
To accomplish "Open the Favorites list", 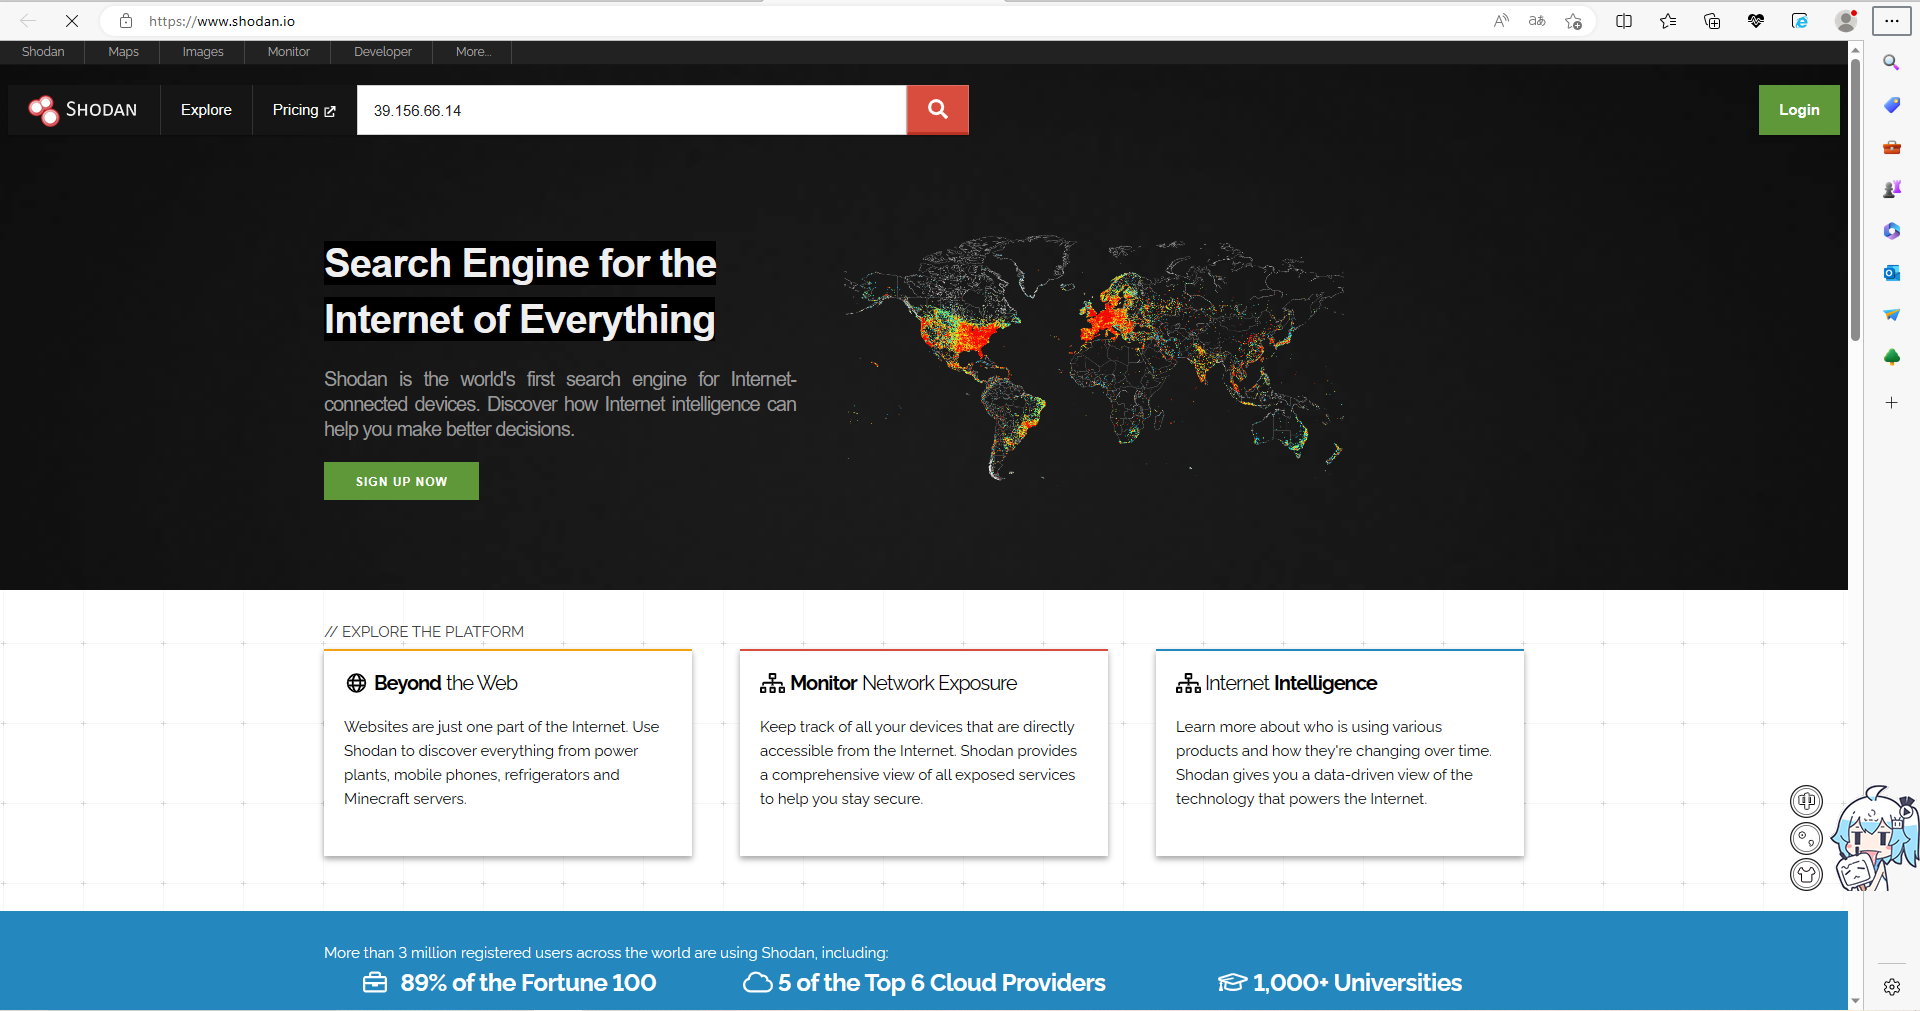I will coord(1668,21).
